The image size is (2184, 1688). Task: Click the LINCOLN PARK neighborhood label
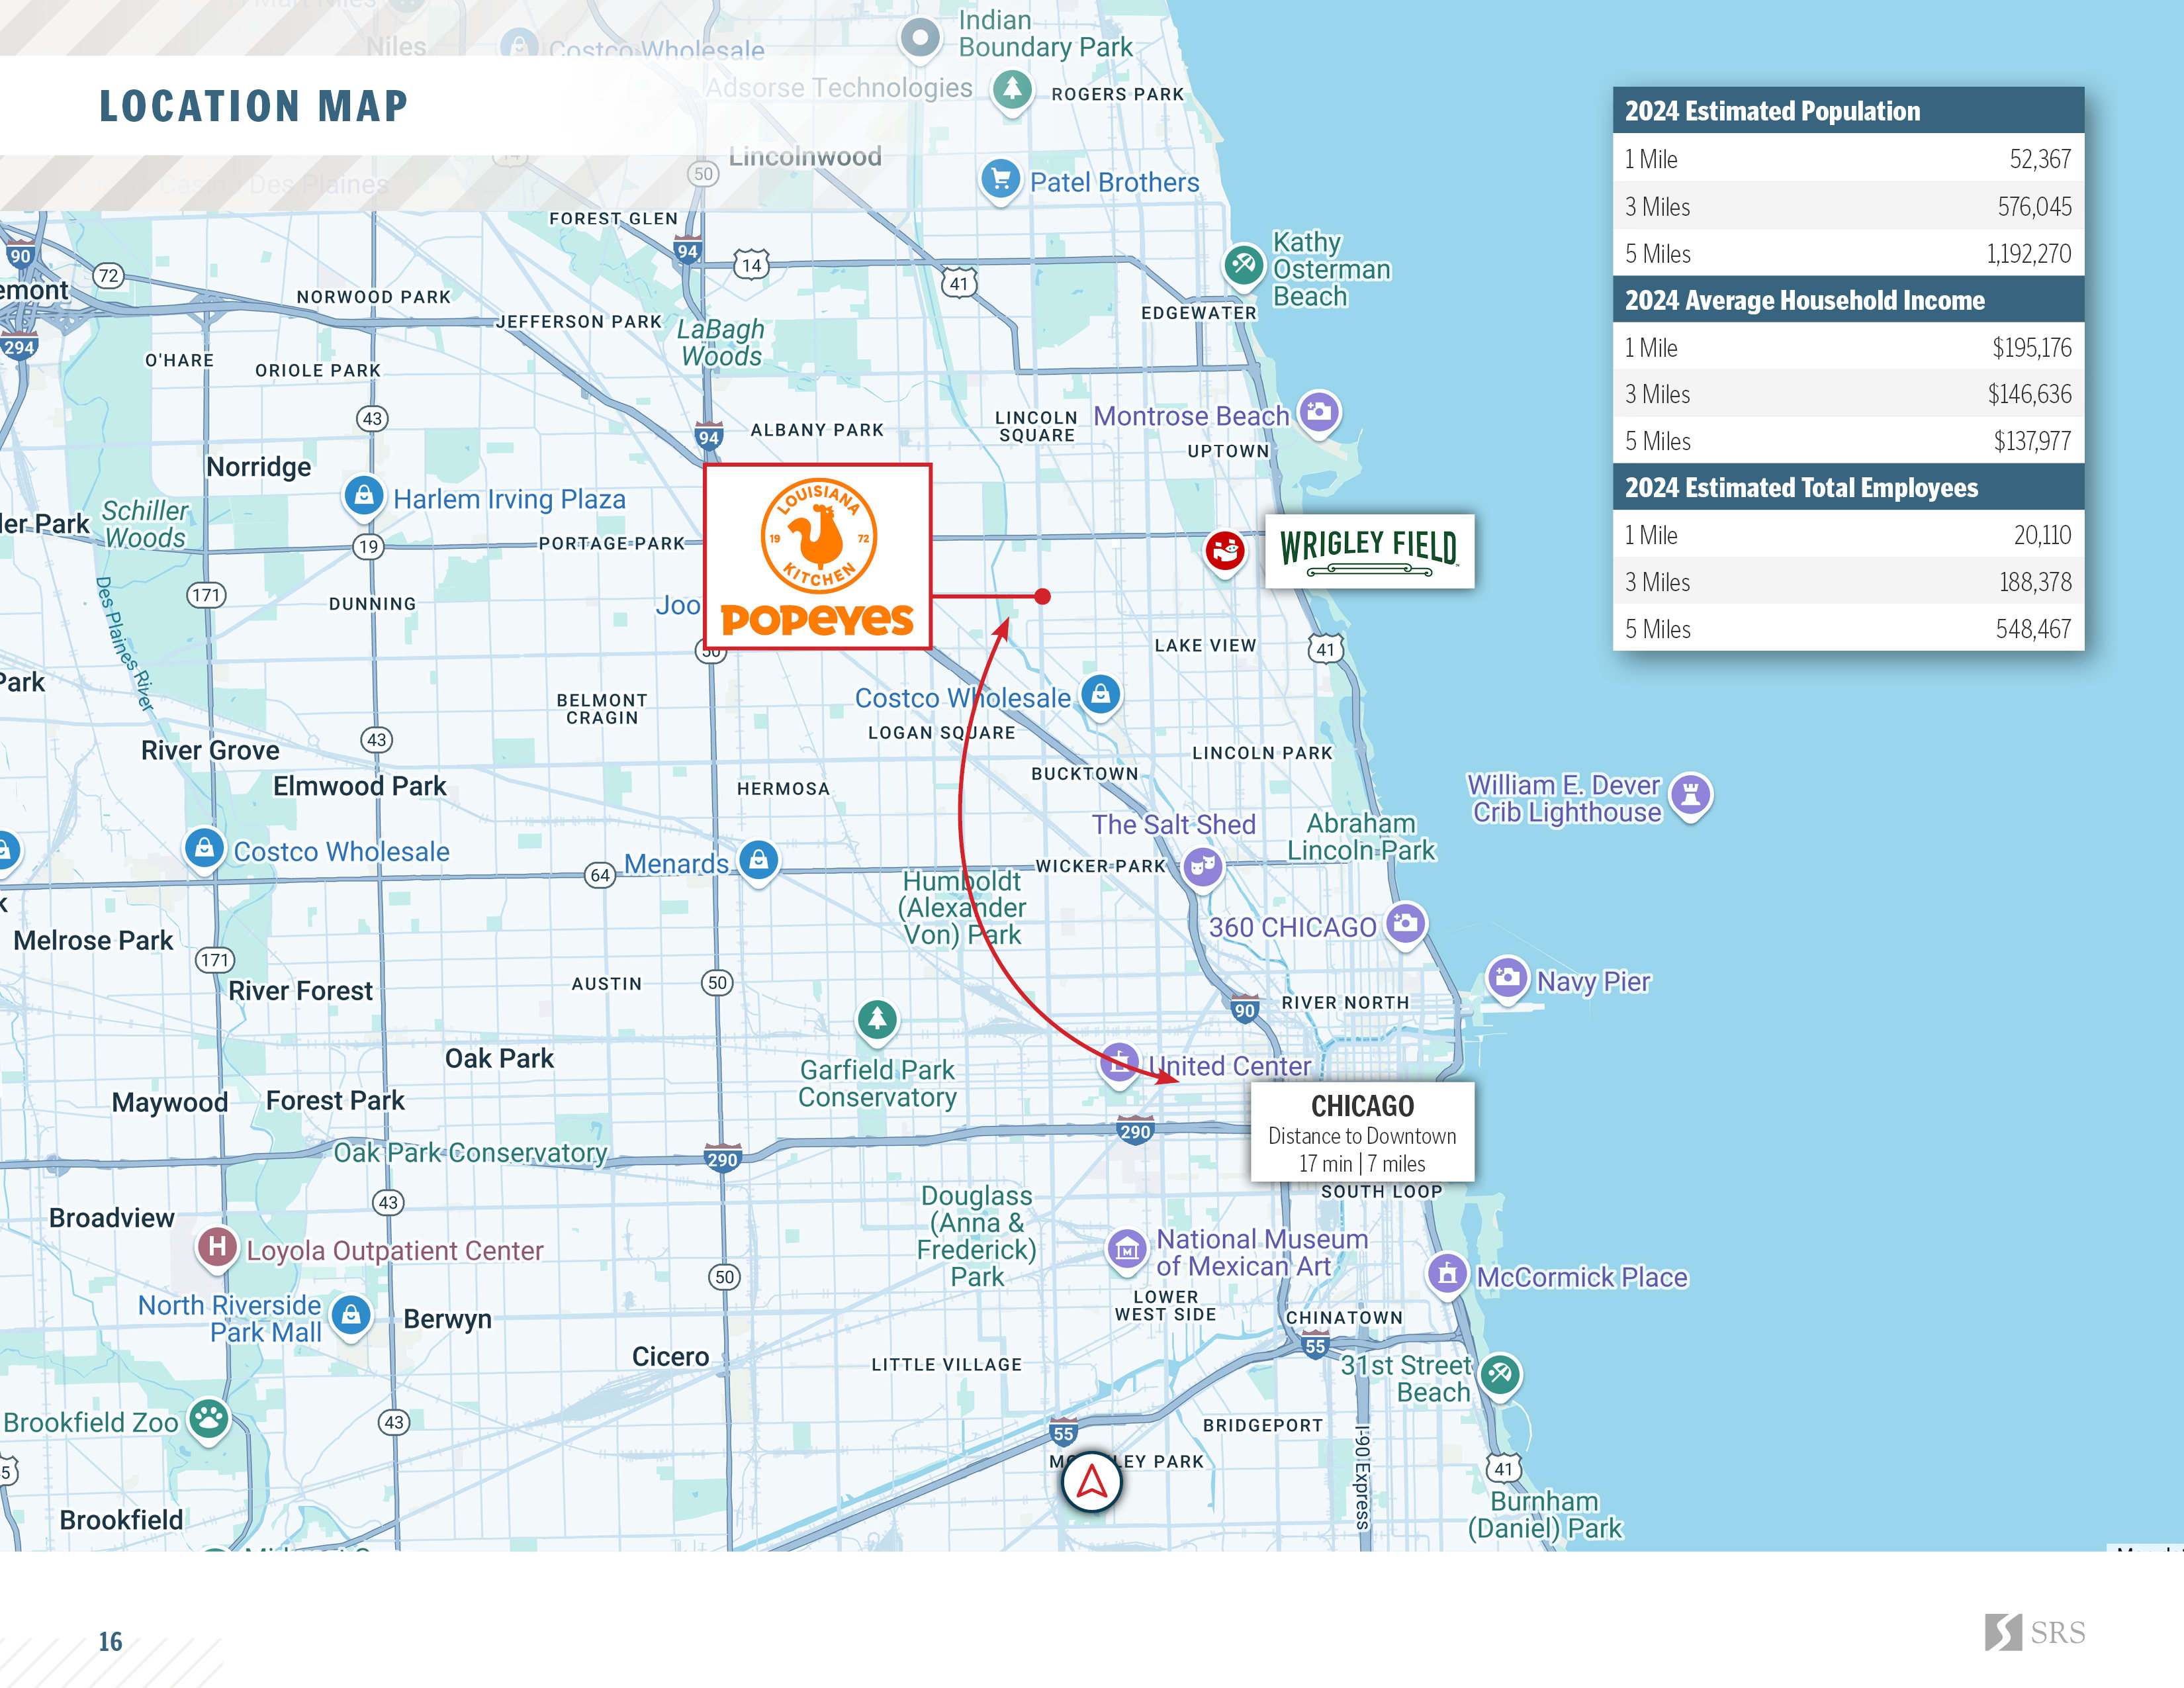[x=1262, y=753]
